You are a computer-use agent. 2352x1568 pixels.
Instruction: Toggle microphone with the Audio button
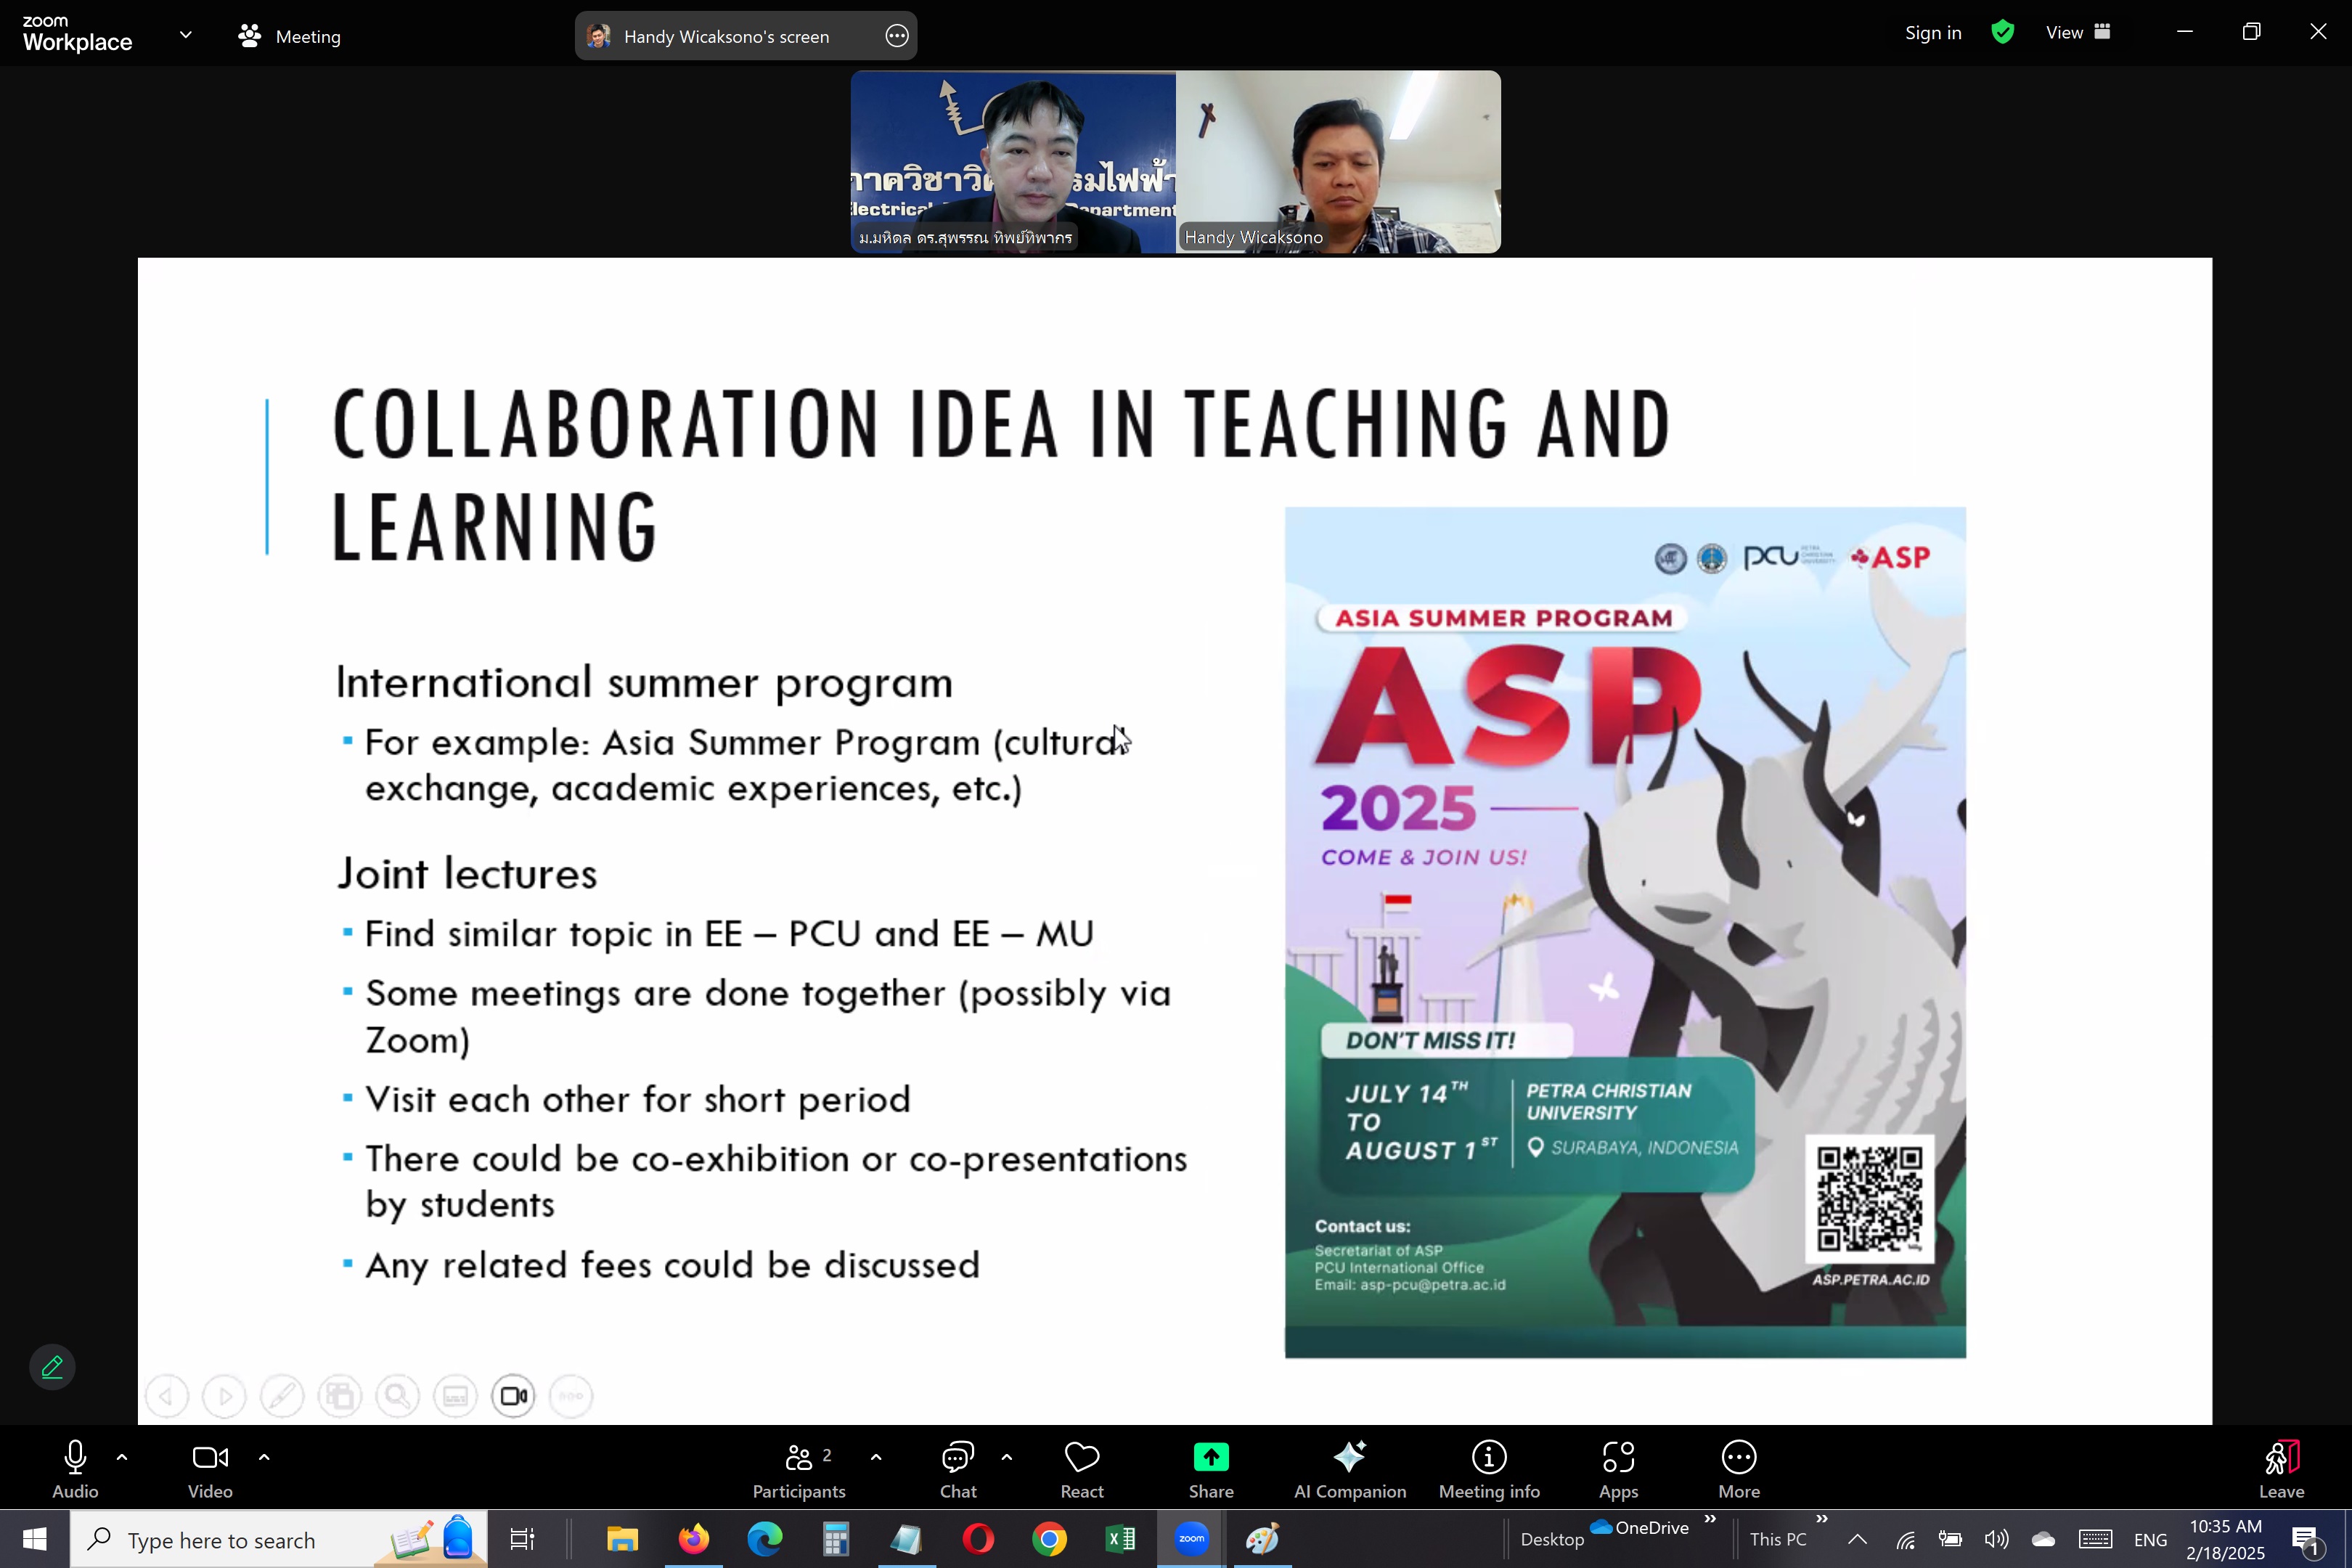pos(75,1468)
